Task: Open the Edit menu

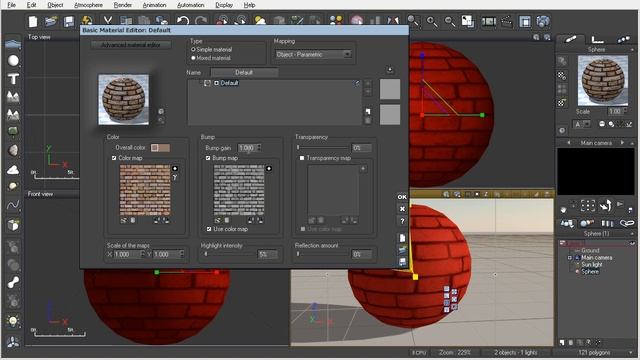Action: click(x=31, y=5)
